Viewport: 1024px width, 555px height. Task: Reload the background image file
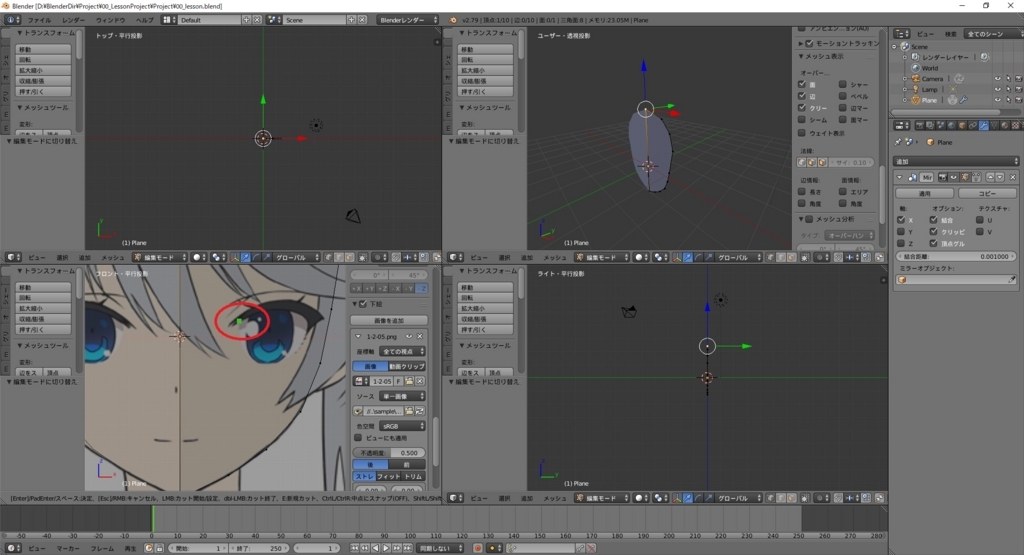(419, 410)
